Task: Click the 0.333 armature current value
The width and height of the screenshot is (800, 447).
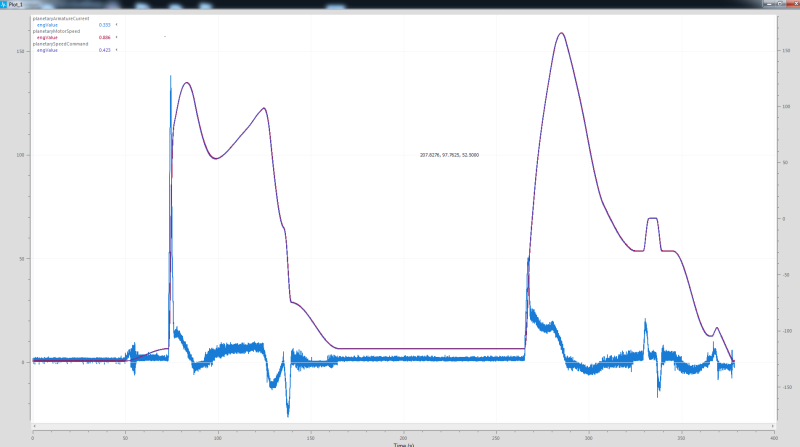Action: (105, 25)
